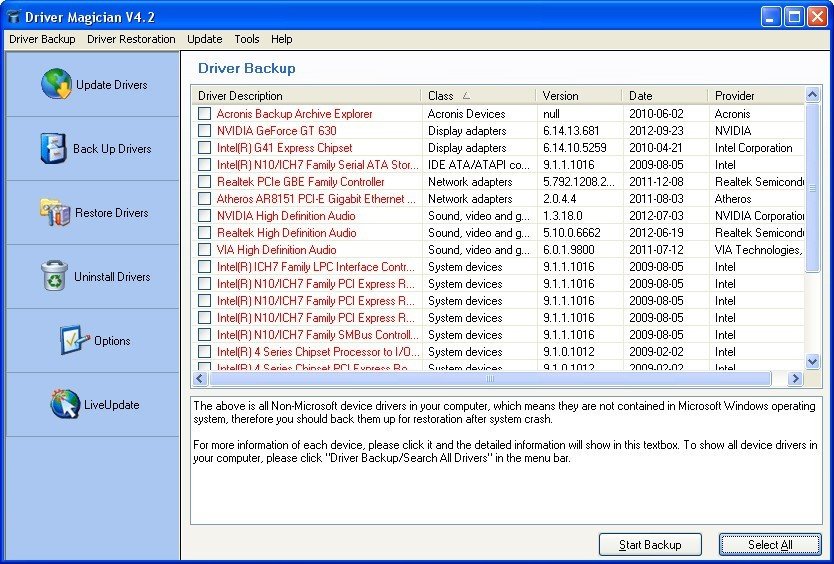Open the Help menu
Screen dimensions: 834x564
[x=281, y=39]
